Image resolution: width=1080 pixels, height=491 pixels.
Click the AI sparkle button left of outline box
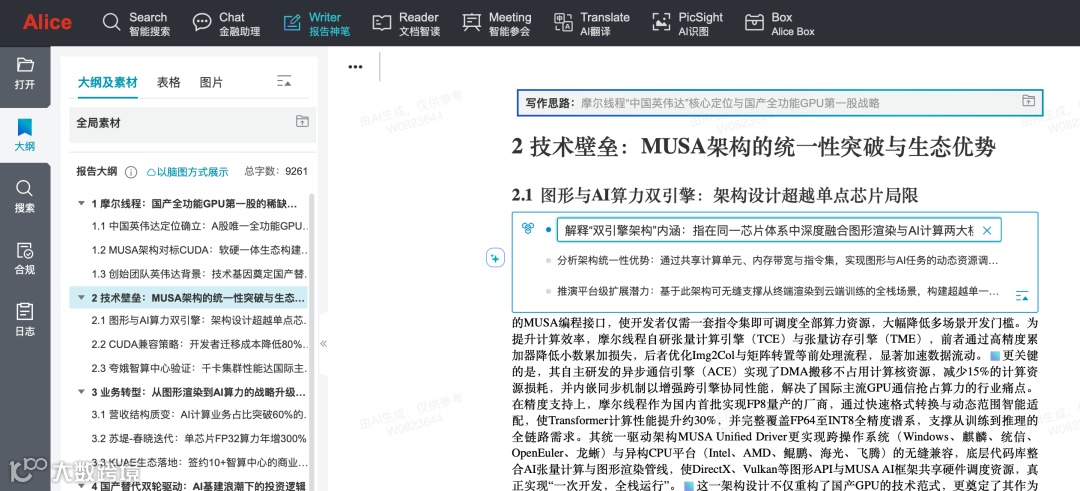point(495,258)
